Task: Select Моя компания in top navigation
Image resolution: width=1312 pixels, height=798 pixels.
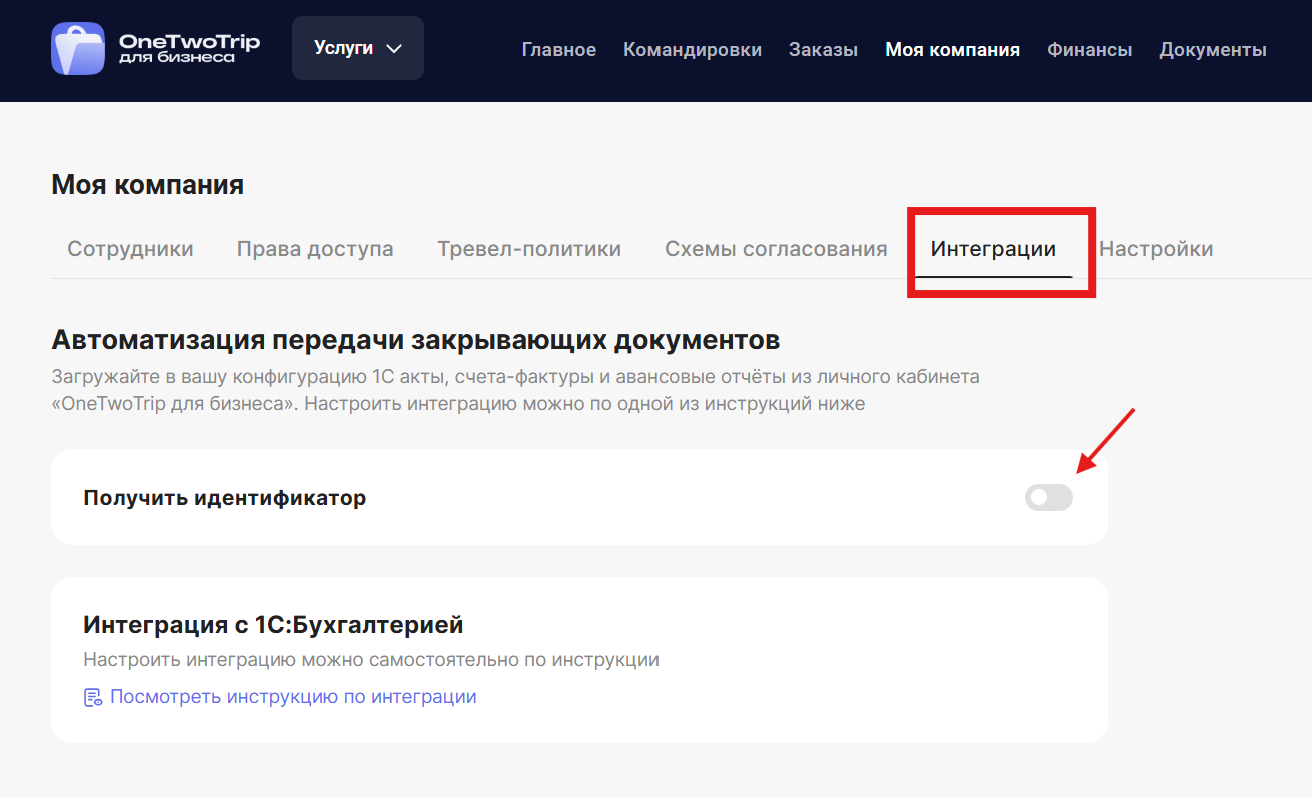Action: [x=952, y=49]
